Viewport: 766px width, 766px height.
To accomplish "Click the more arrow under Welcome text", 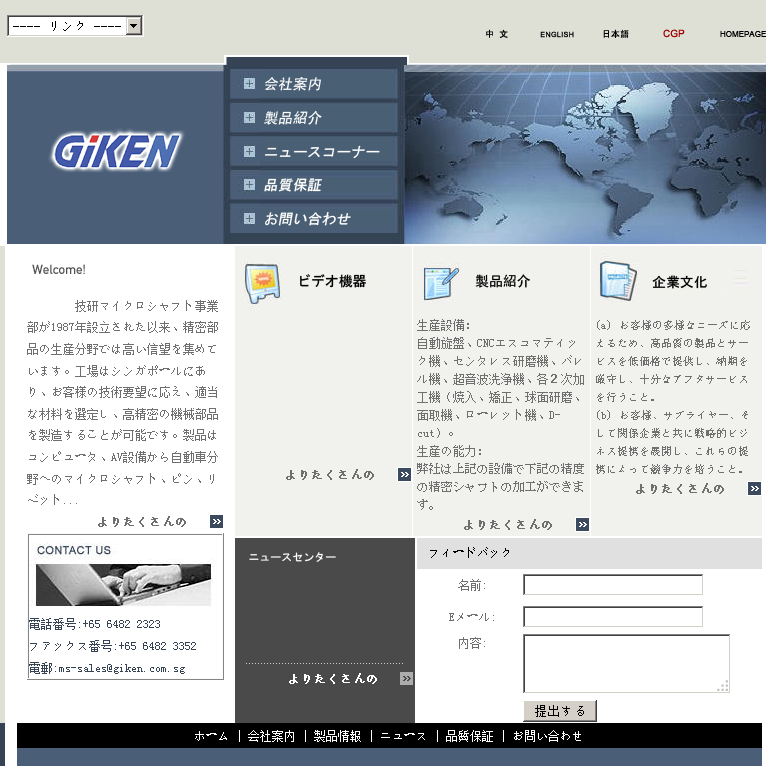I will pyautogui.click(x=216, y=521).
